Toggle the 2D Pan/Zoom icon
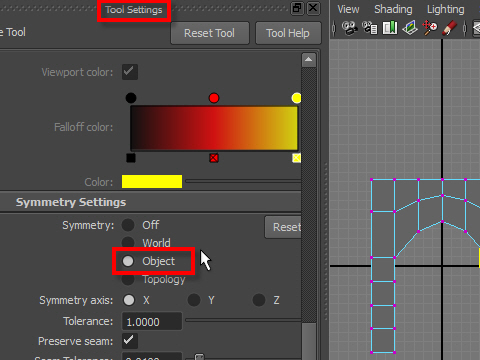 coord(430,28)
